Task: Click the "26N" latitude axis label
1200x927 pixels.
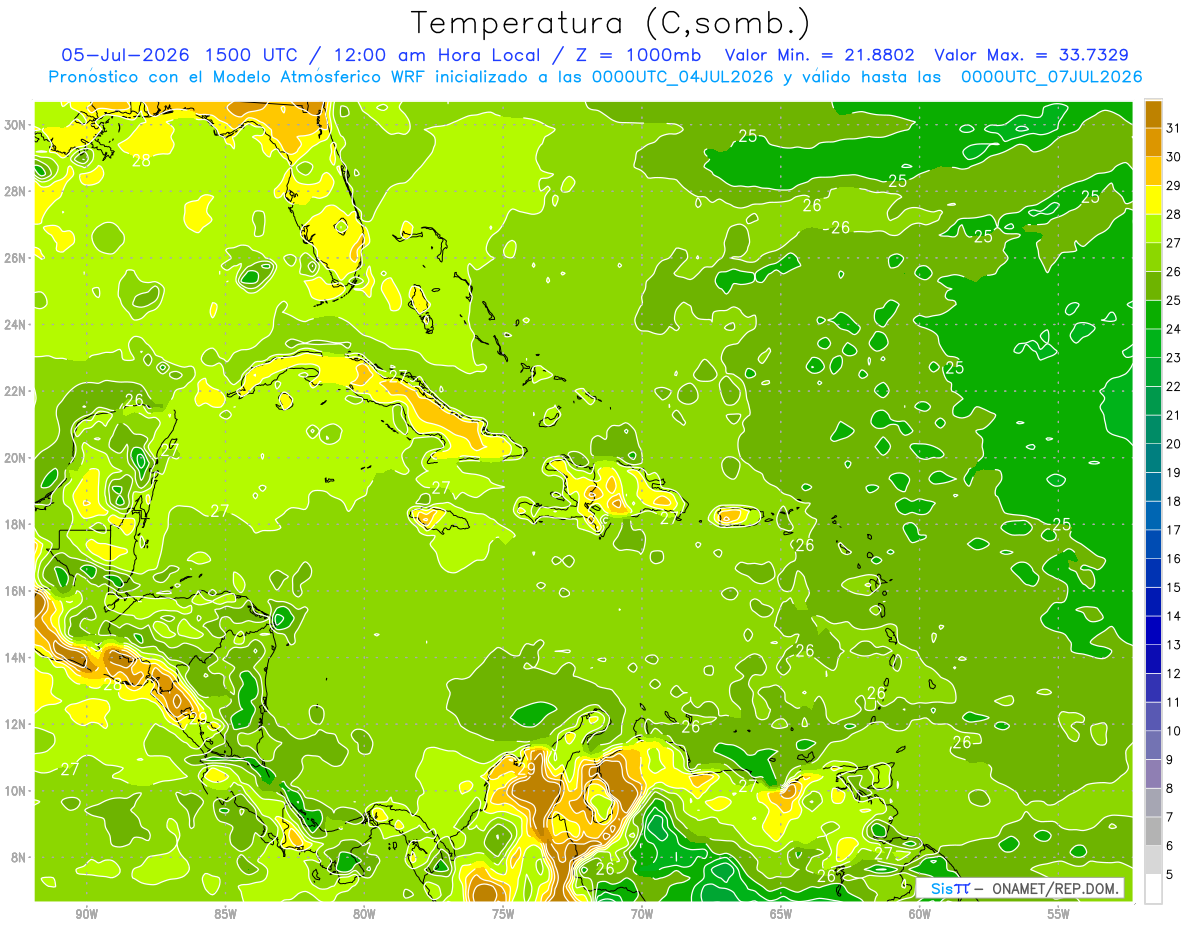Action: pyautogui.click(x=14, y=258)
